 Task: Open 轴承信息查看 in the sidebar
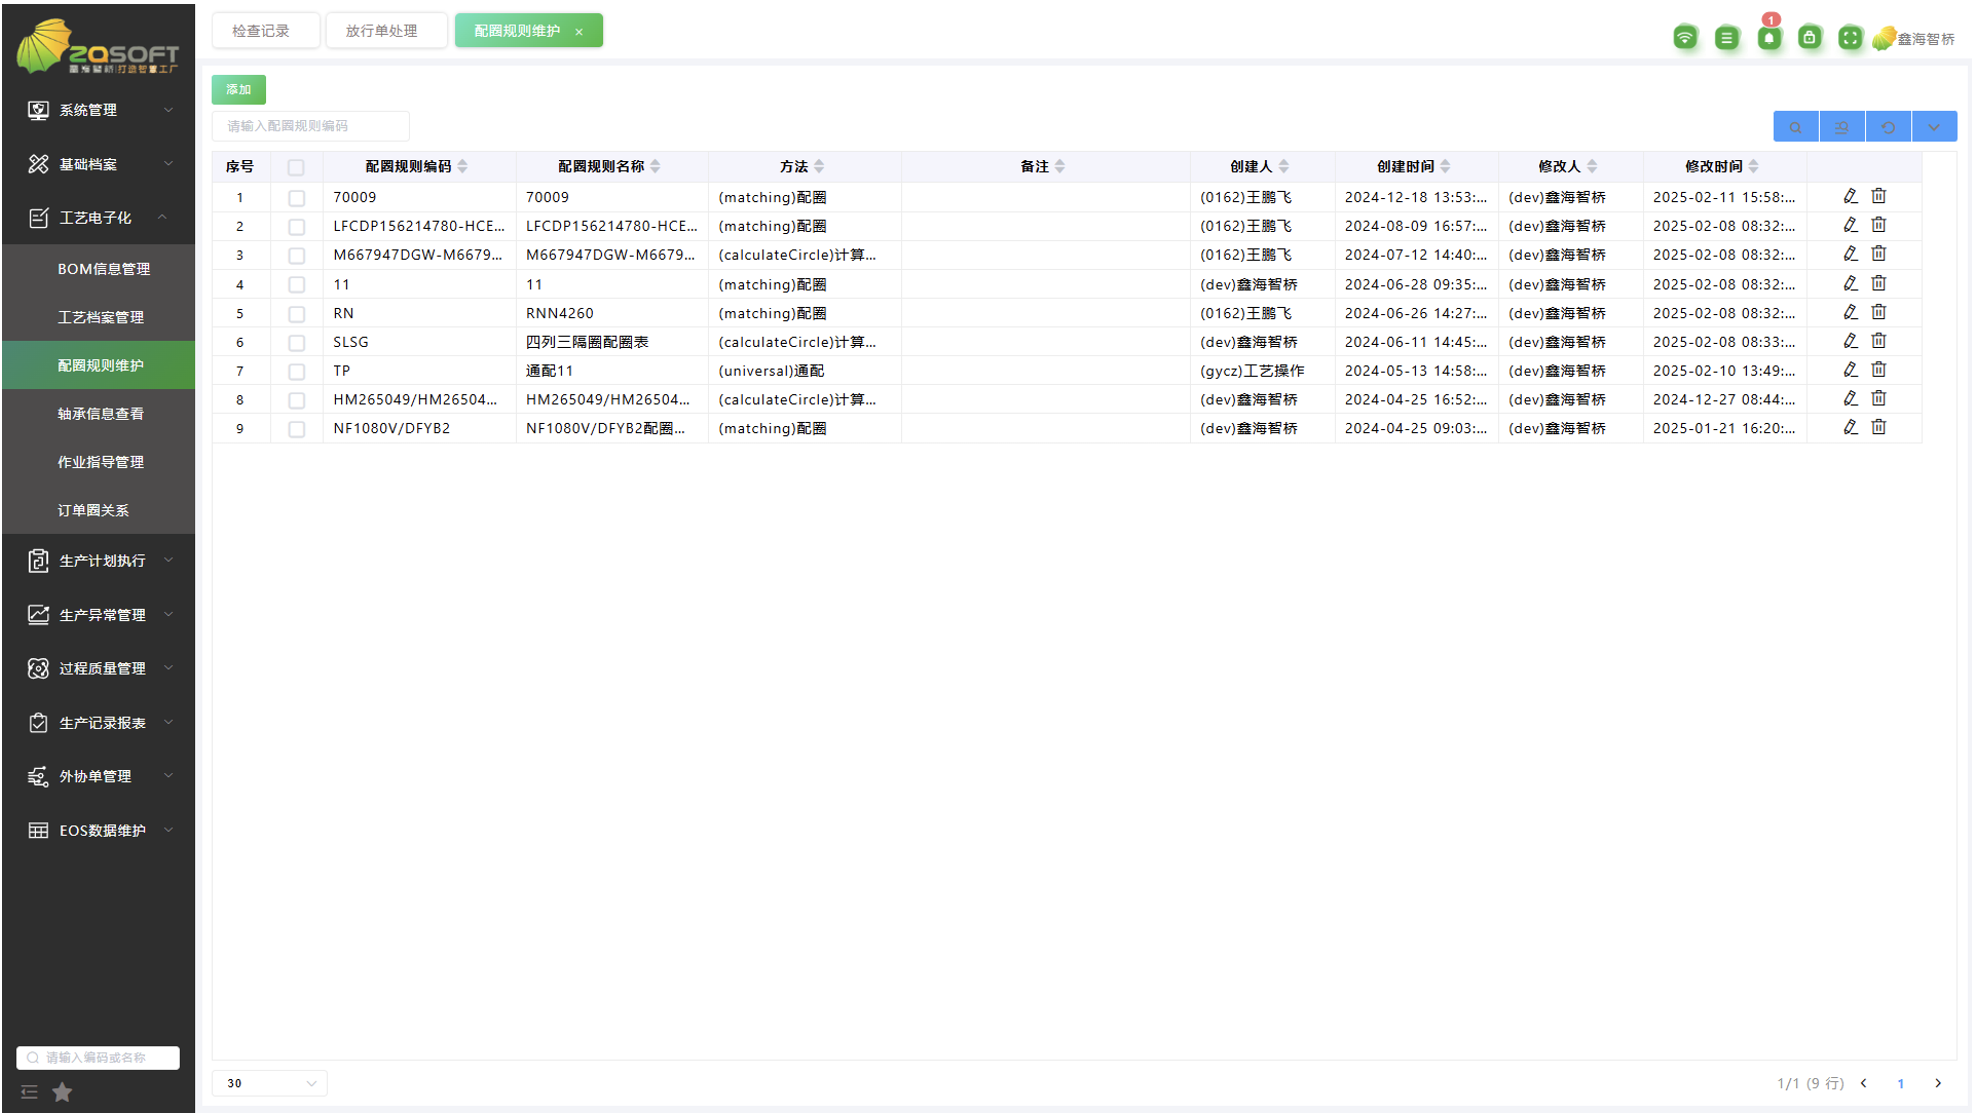point(98,414)
